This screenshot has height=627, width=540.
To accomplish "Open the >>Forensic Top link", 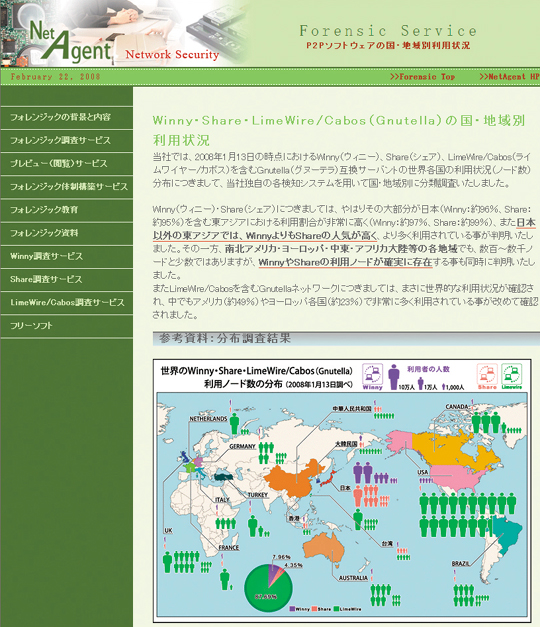I will click(422, 76).
